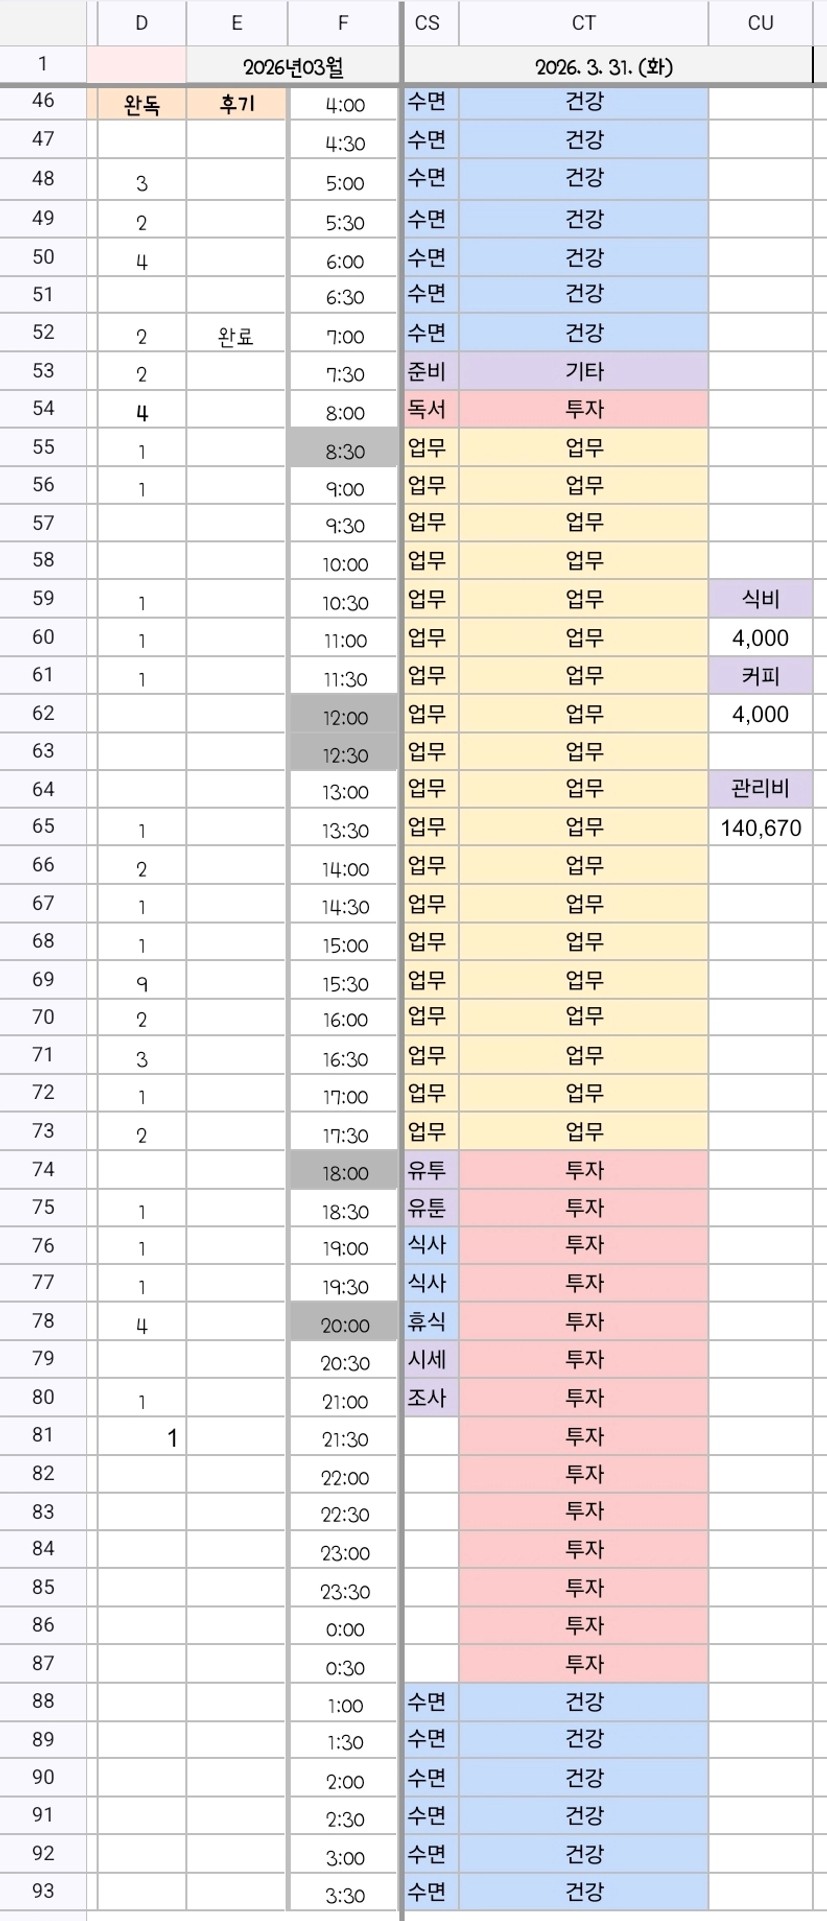This screenshot has height=1921, width=827.
Task: Click the 2026년03월 month cell
Action: click(x=293, y=67)
